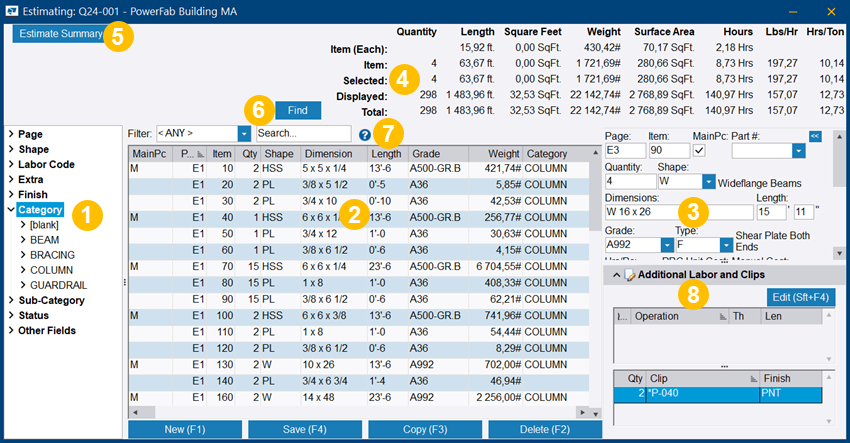850x443 pixels.
Task: Click the application icon in title bar
Action: tap(11, 11)
